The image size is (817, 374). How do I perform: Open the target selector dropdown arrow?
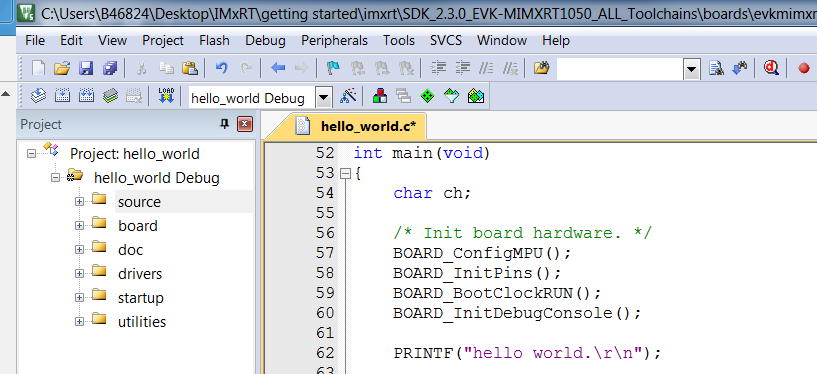click(x=324, y=97)
